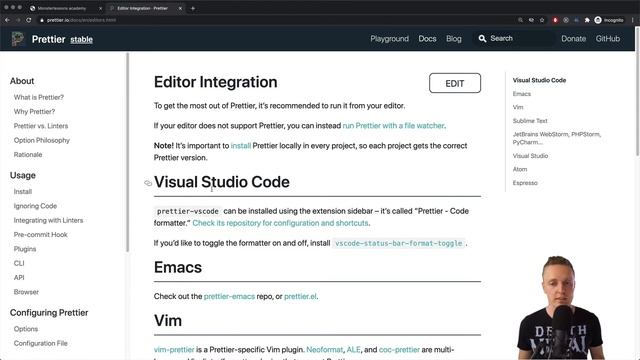Viewport: 640px width, 360px height.
Task: Open the Donate nav item
Action: click(573, 39)
